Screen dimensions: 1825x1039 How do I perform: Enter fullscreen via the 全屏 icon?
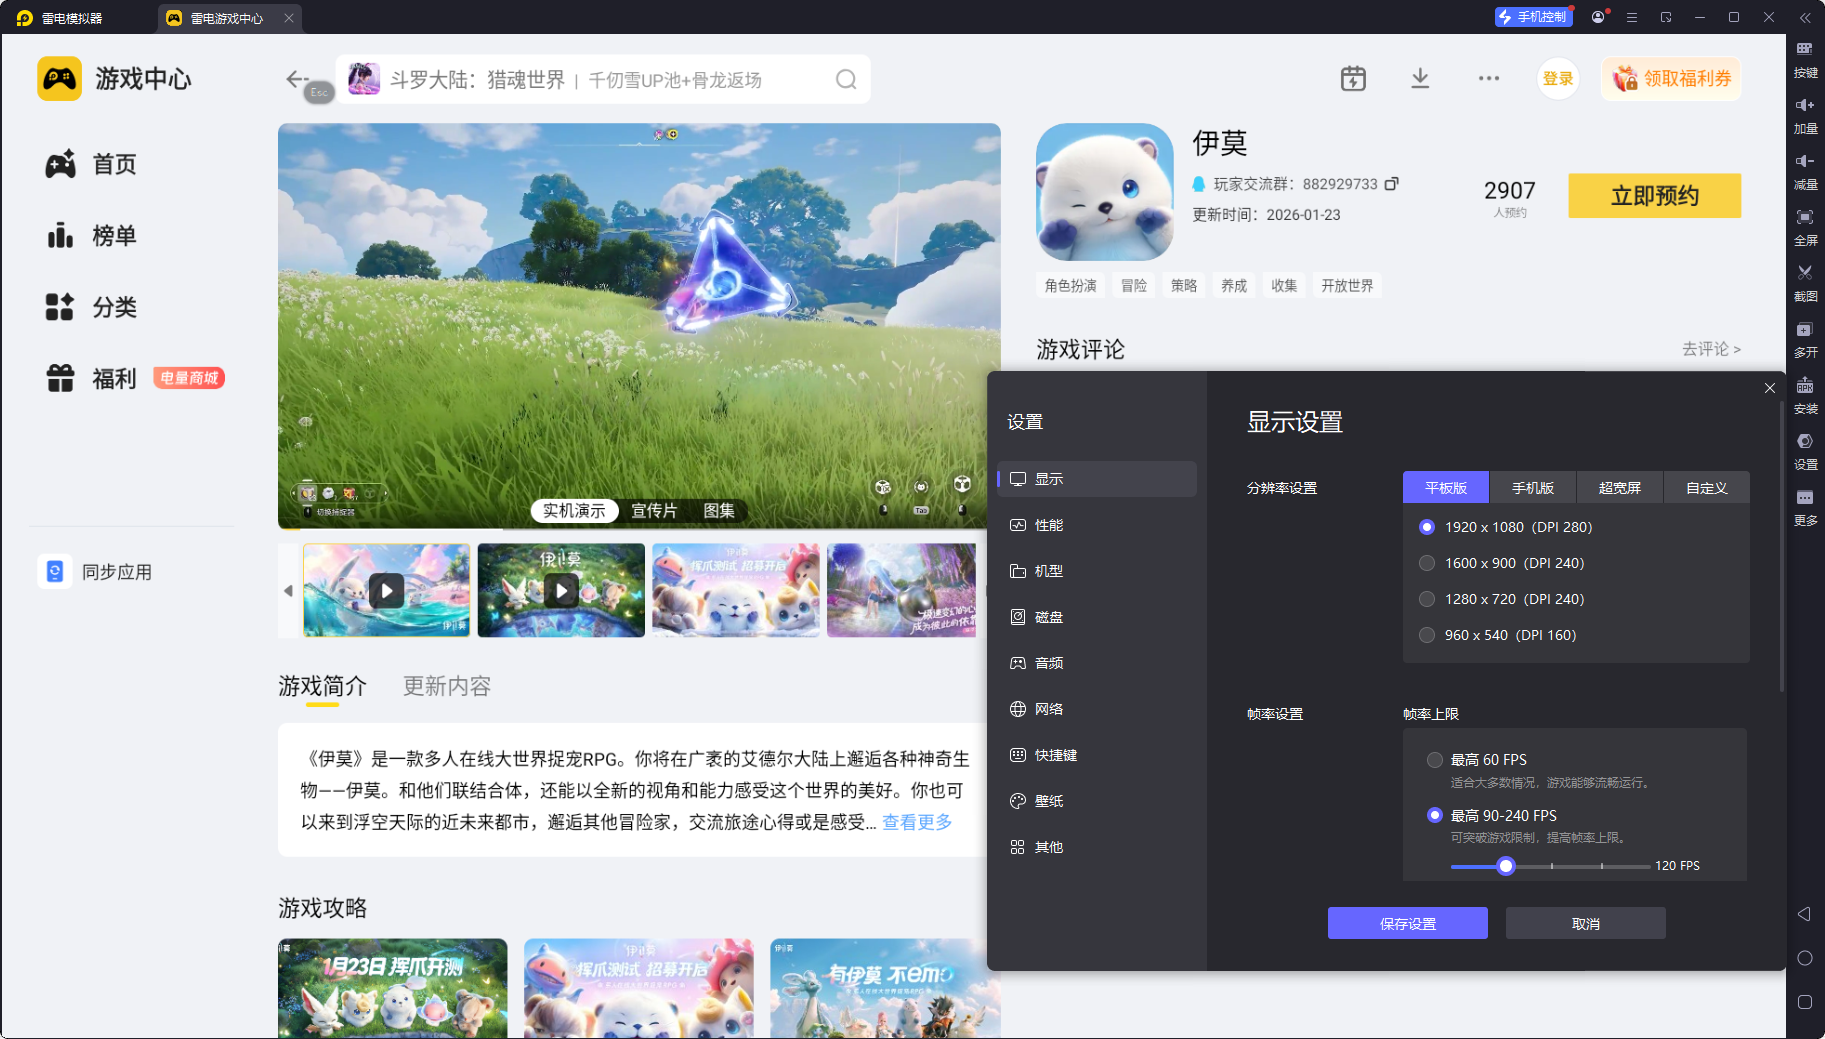coord(1805,227)
